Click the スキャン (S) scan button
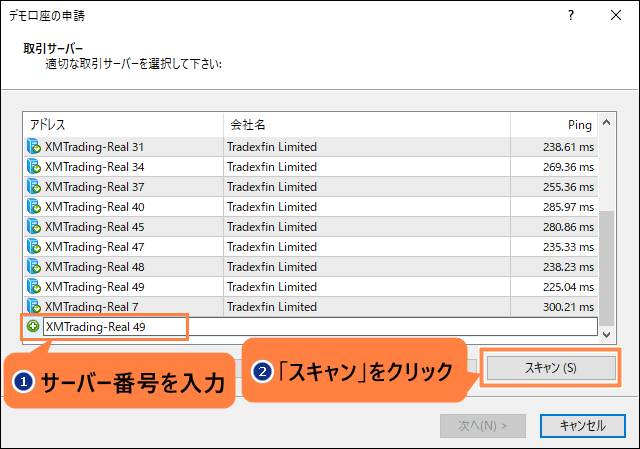The width and height of the screenshot is (640, 449). click(x=551, y=368)
